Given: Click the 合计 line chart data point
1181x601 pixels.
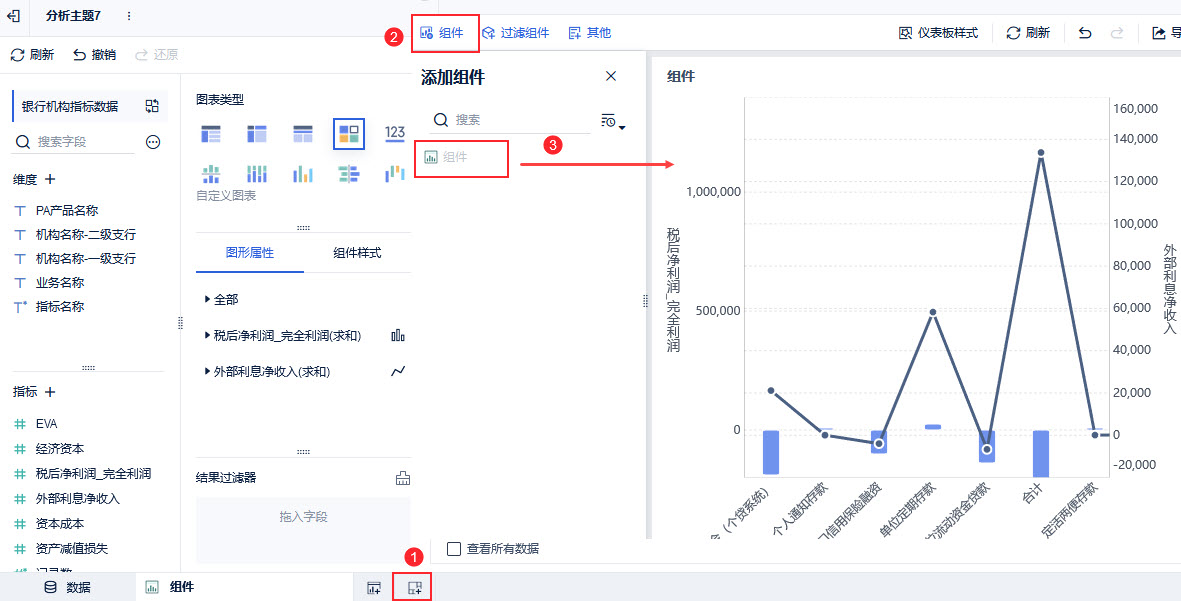Looking at the screenshot, I should point(1040,153).
